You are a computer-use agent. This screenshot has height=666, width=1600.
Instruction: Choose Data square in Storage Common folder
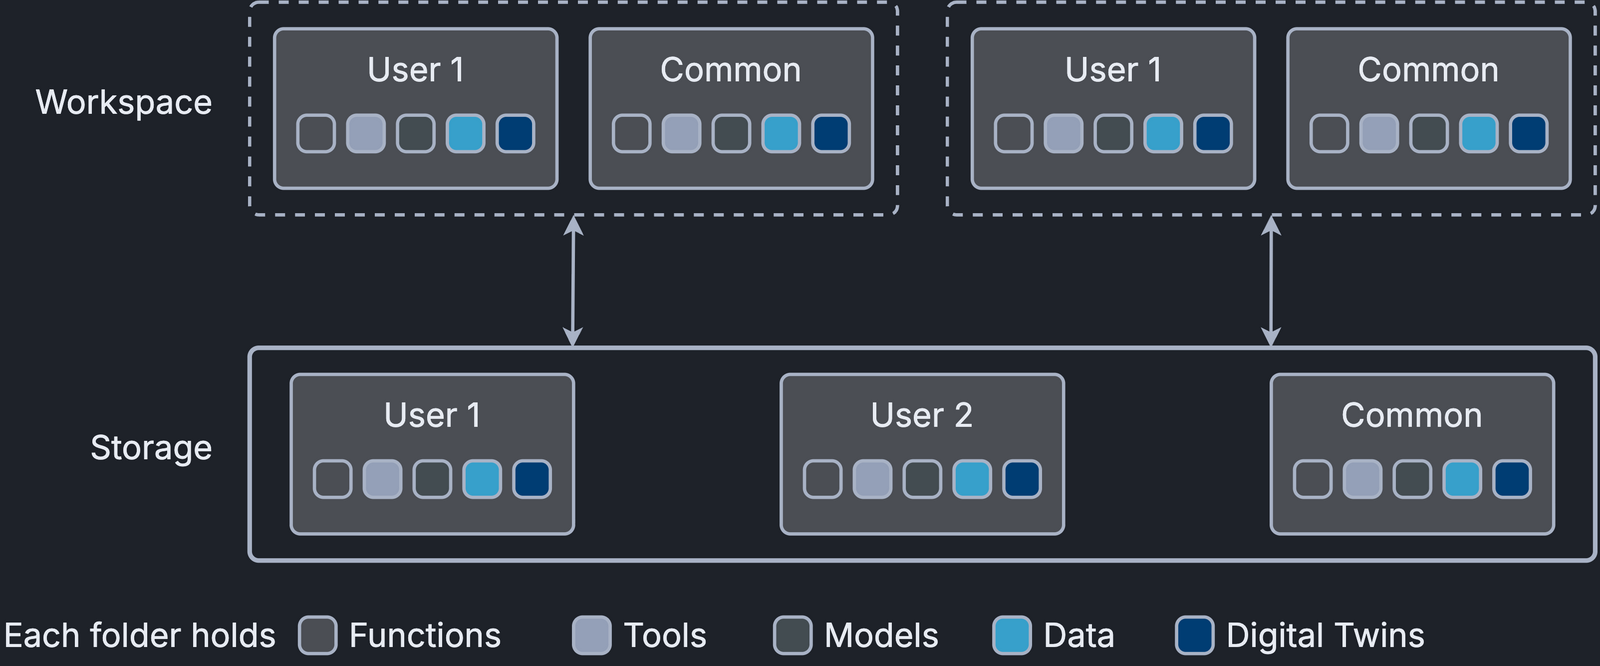(1462, 479)
